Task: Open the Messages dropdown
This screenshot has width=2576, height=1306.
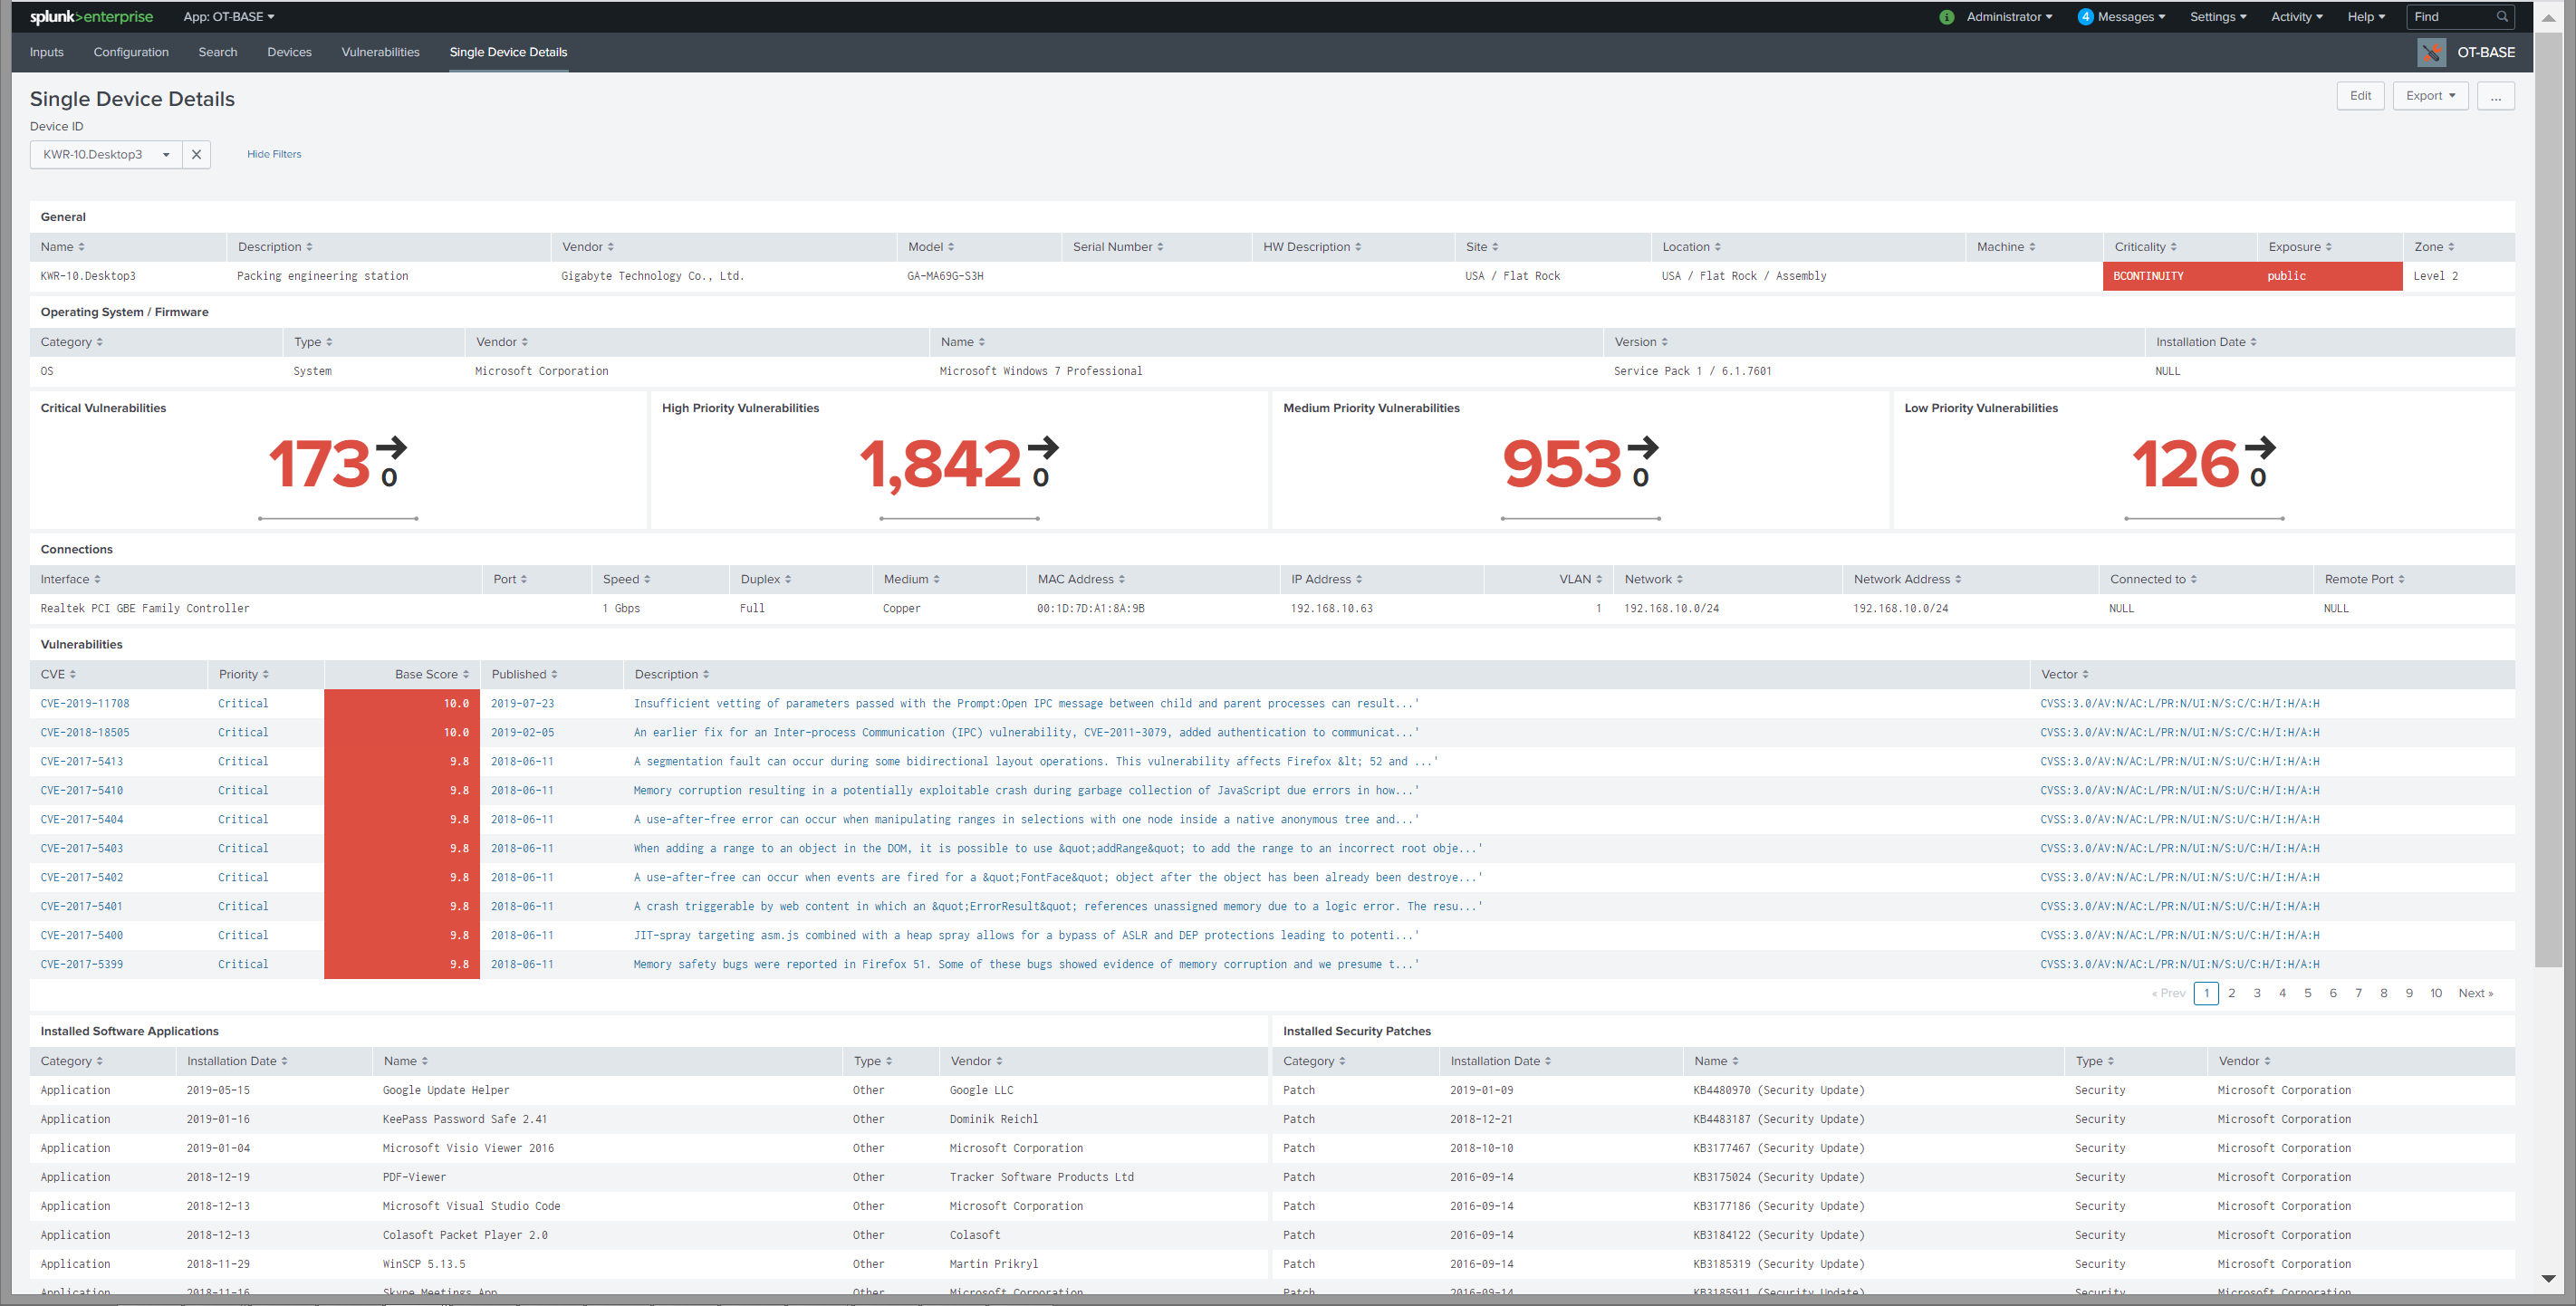Action: pyautogui.click(x=2131, y=17)
